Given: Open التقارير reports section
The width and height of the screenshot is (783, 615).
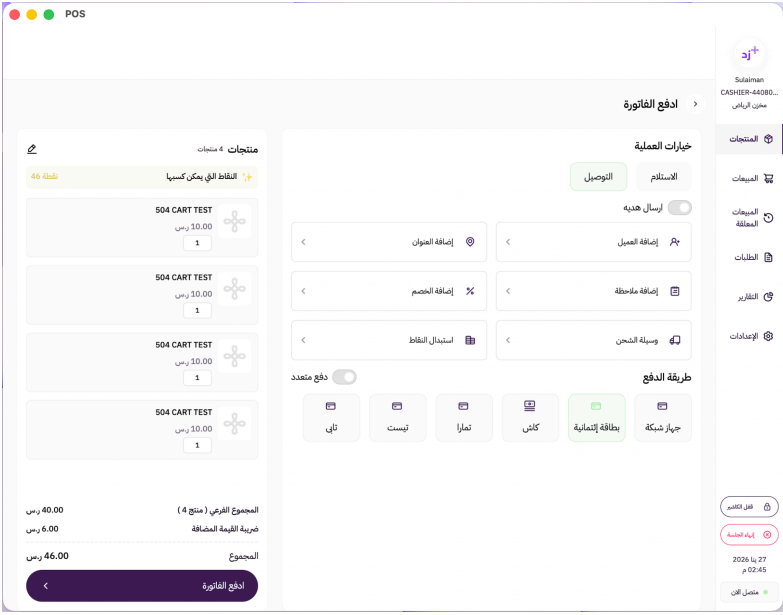Looking at the screenshot, I should click(749, 297).
